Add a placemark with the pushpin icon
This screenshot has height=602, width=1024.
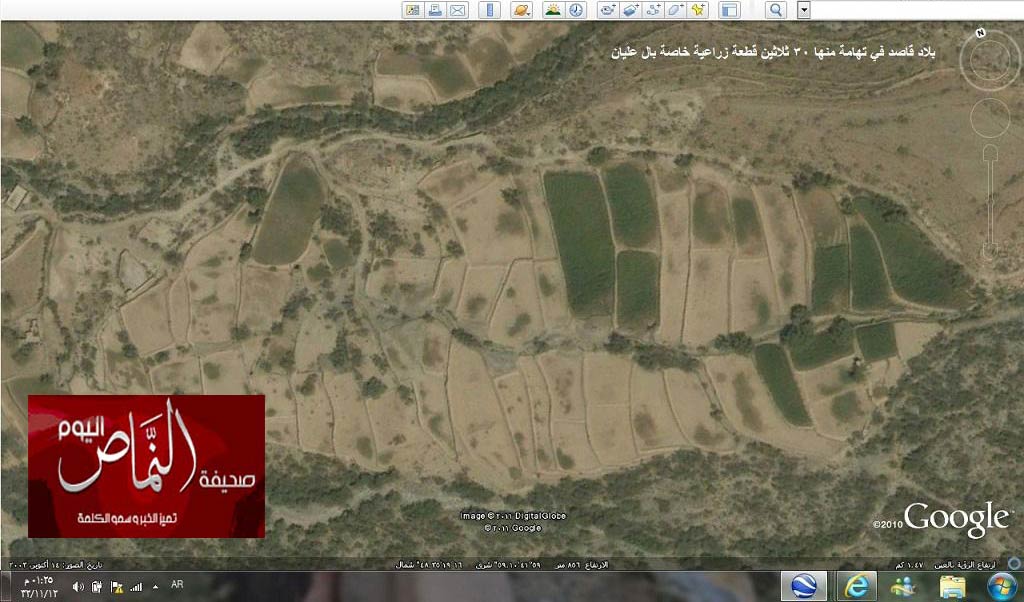(698, 10)
